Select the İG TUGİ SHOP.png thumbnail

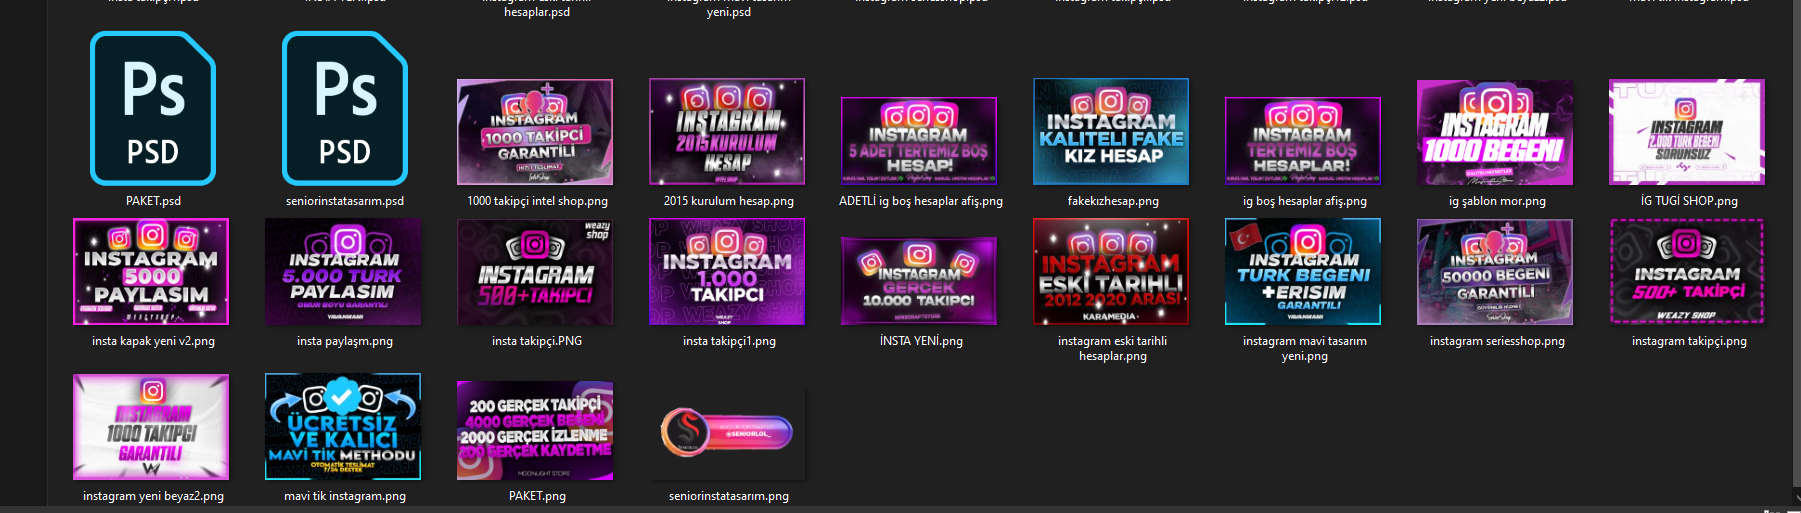1687,132
